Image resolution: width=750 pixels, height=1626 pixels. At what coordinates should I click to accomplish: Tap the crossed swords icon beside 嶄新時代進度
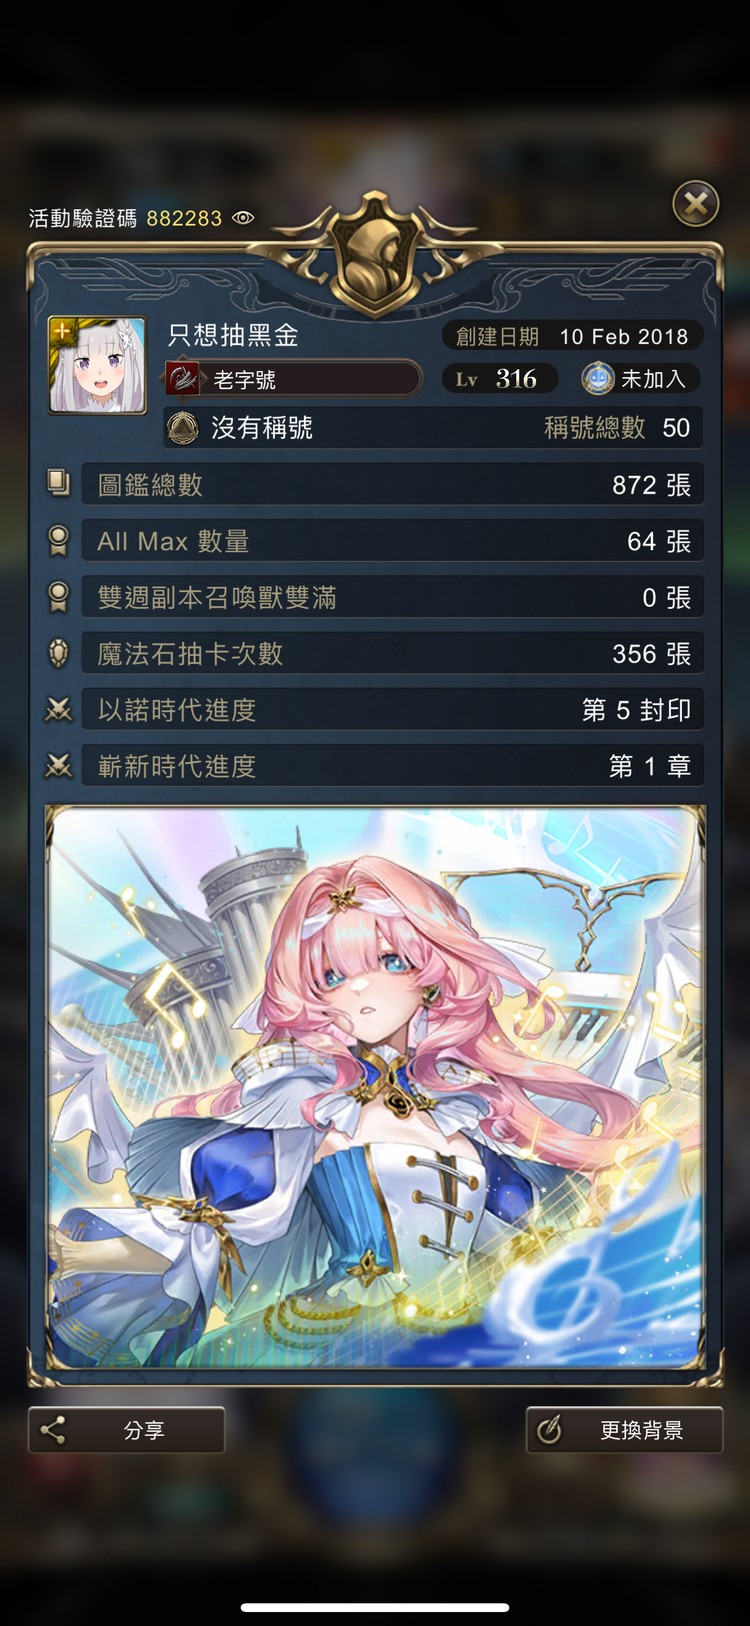pyautogui.click(x=59, y=766)
